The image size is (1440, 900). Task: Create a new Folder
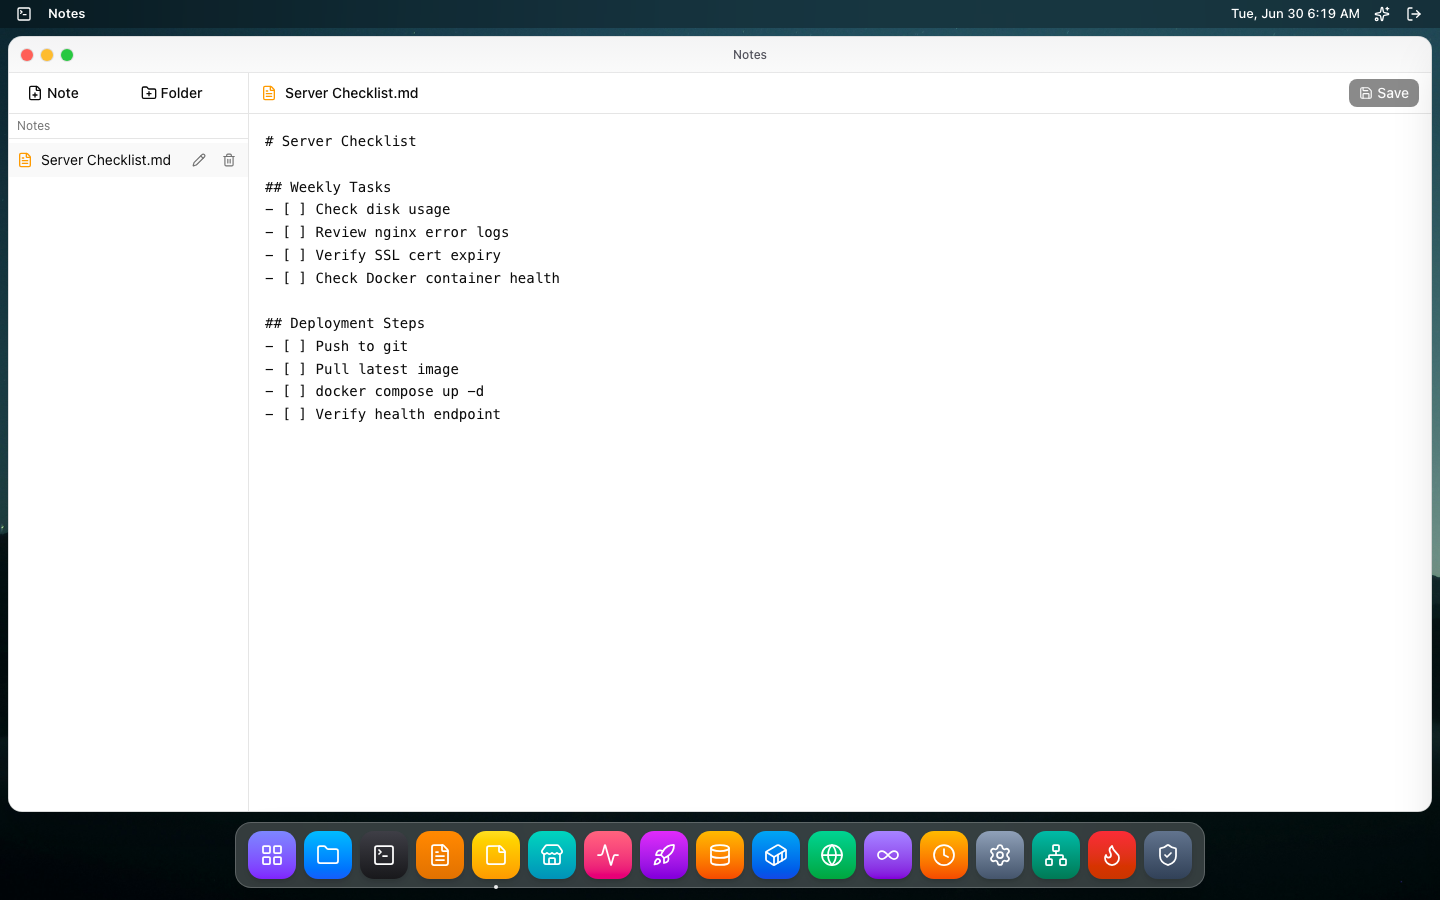pos(172,93)
